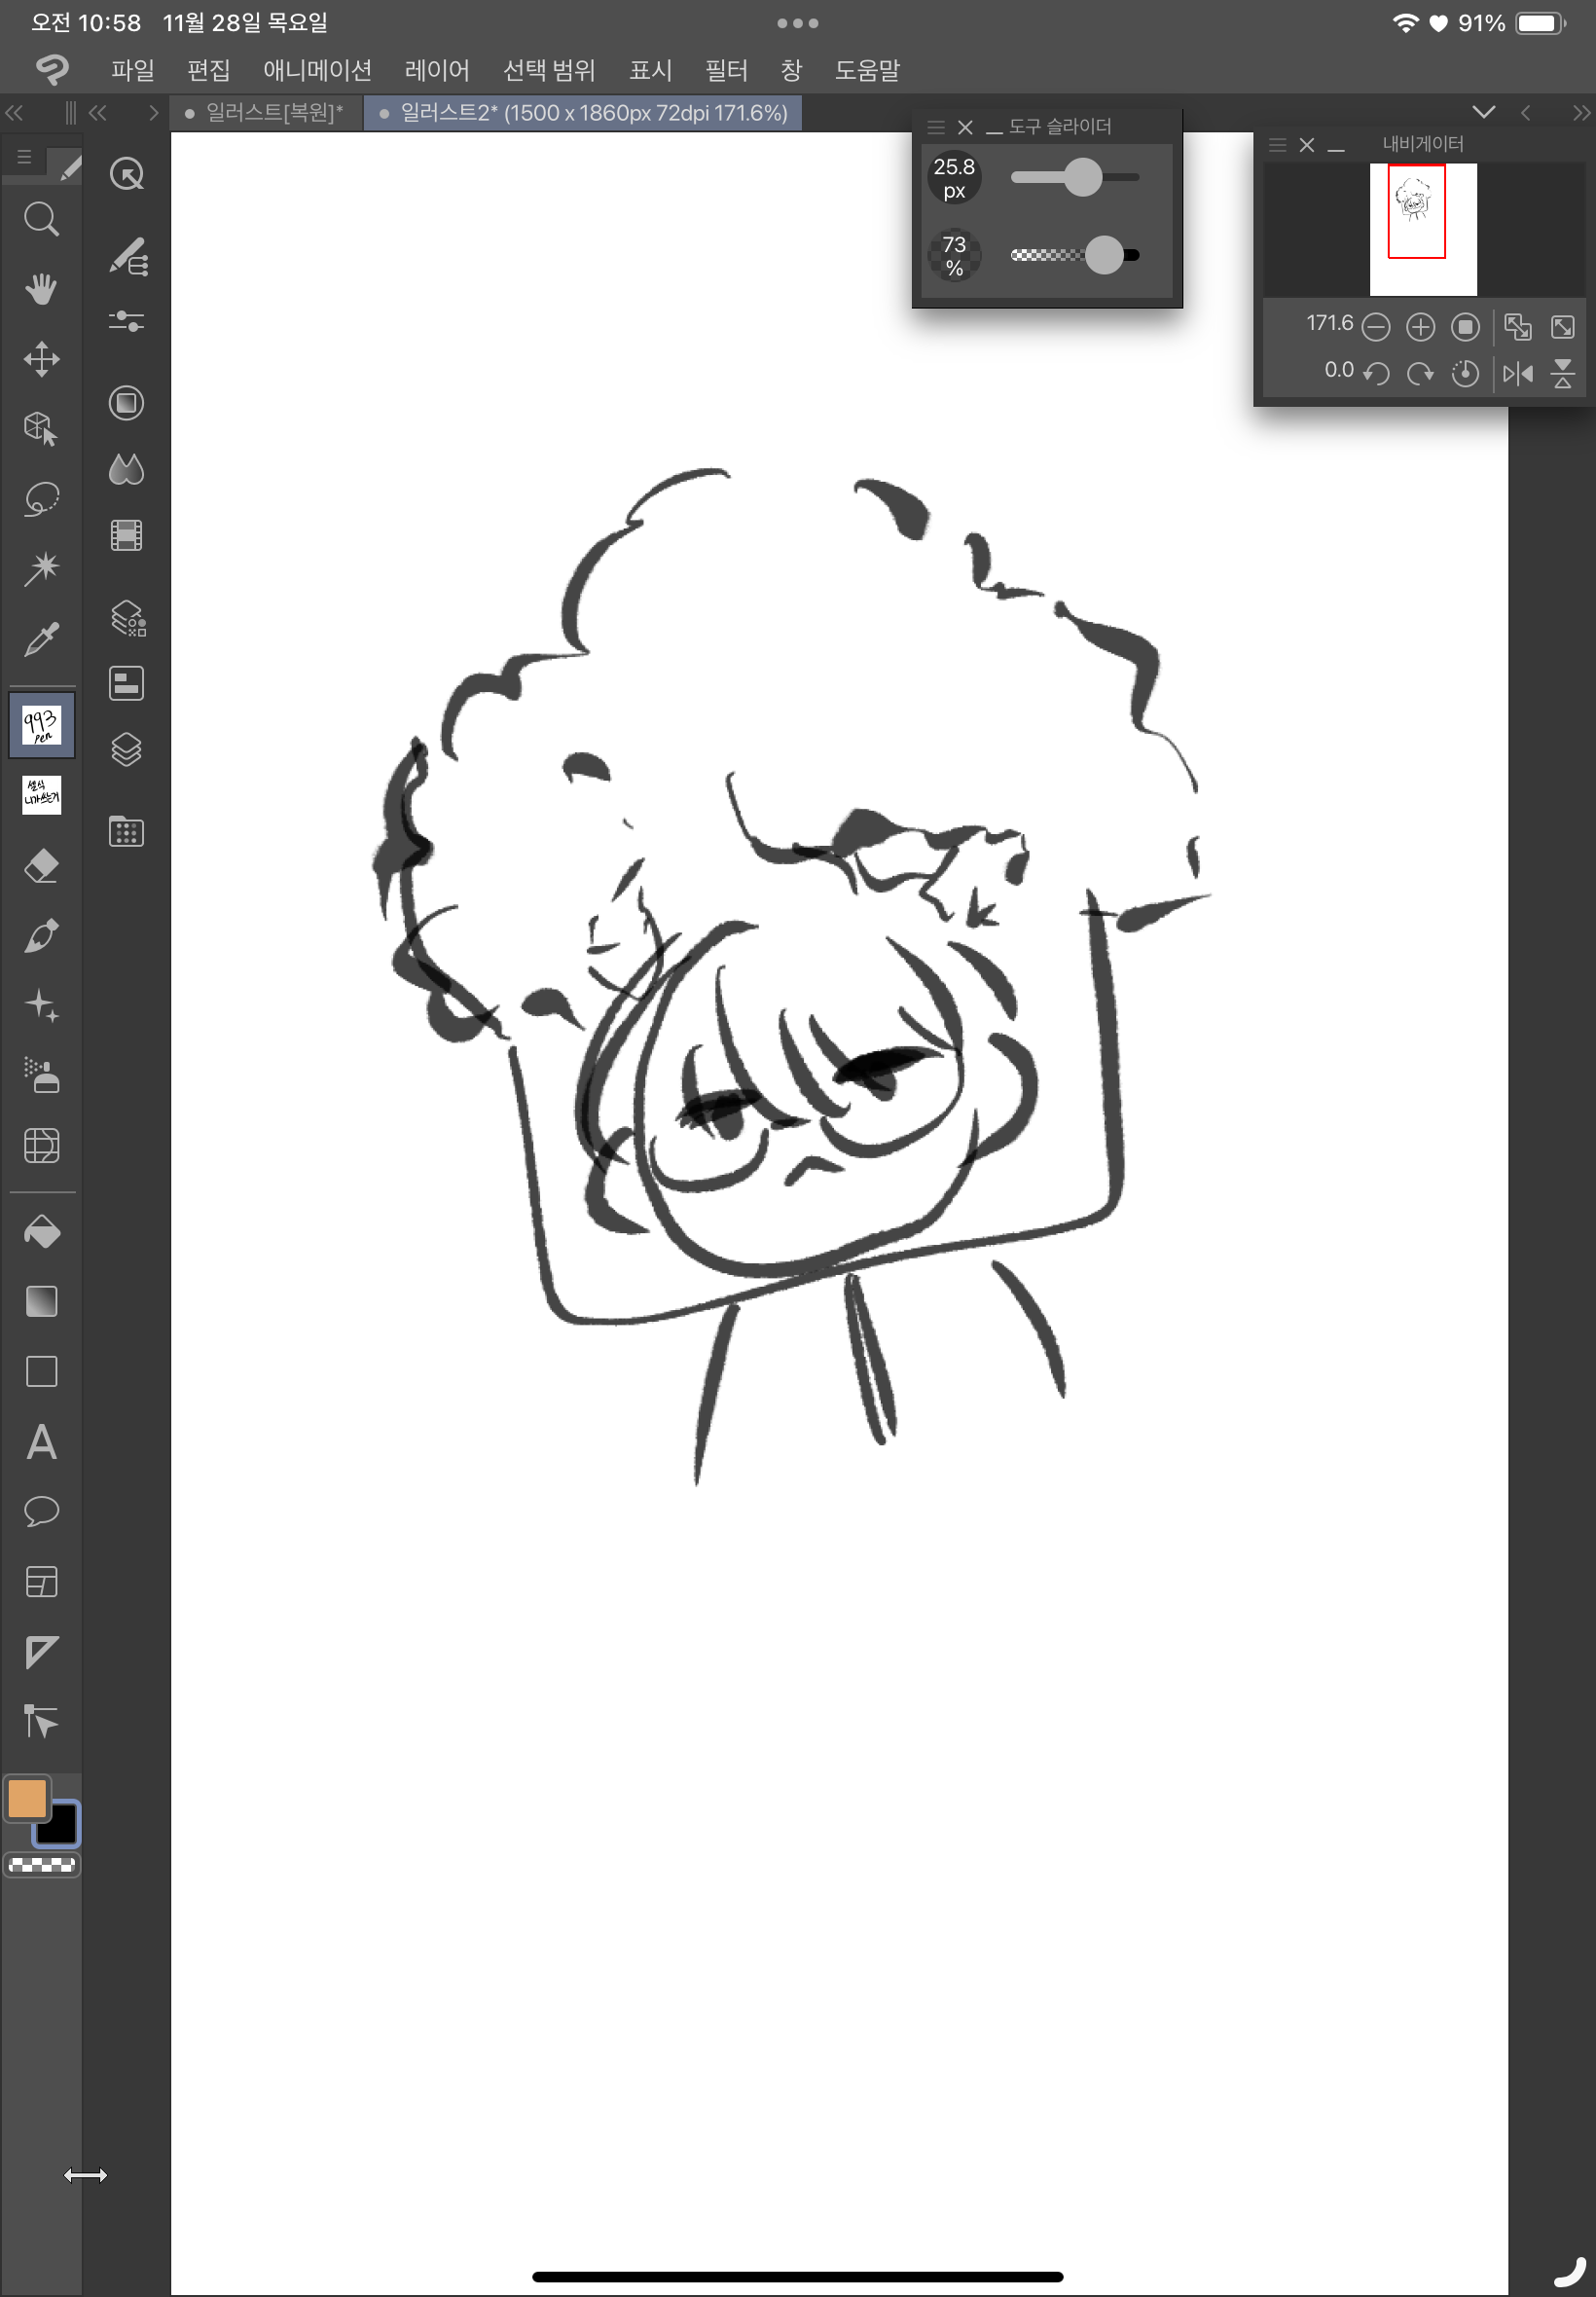1596x2297 pixels.
Task: Select the Correct line tool
Action: [41, 1721]
